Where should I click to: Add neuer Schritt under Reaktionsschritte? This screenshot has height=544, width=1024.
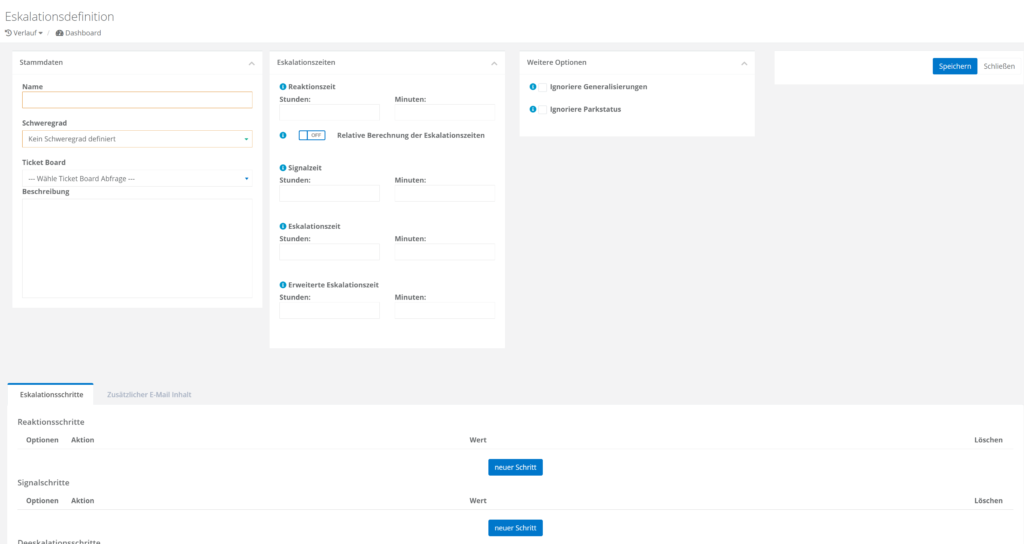click(x=515, y=468)
